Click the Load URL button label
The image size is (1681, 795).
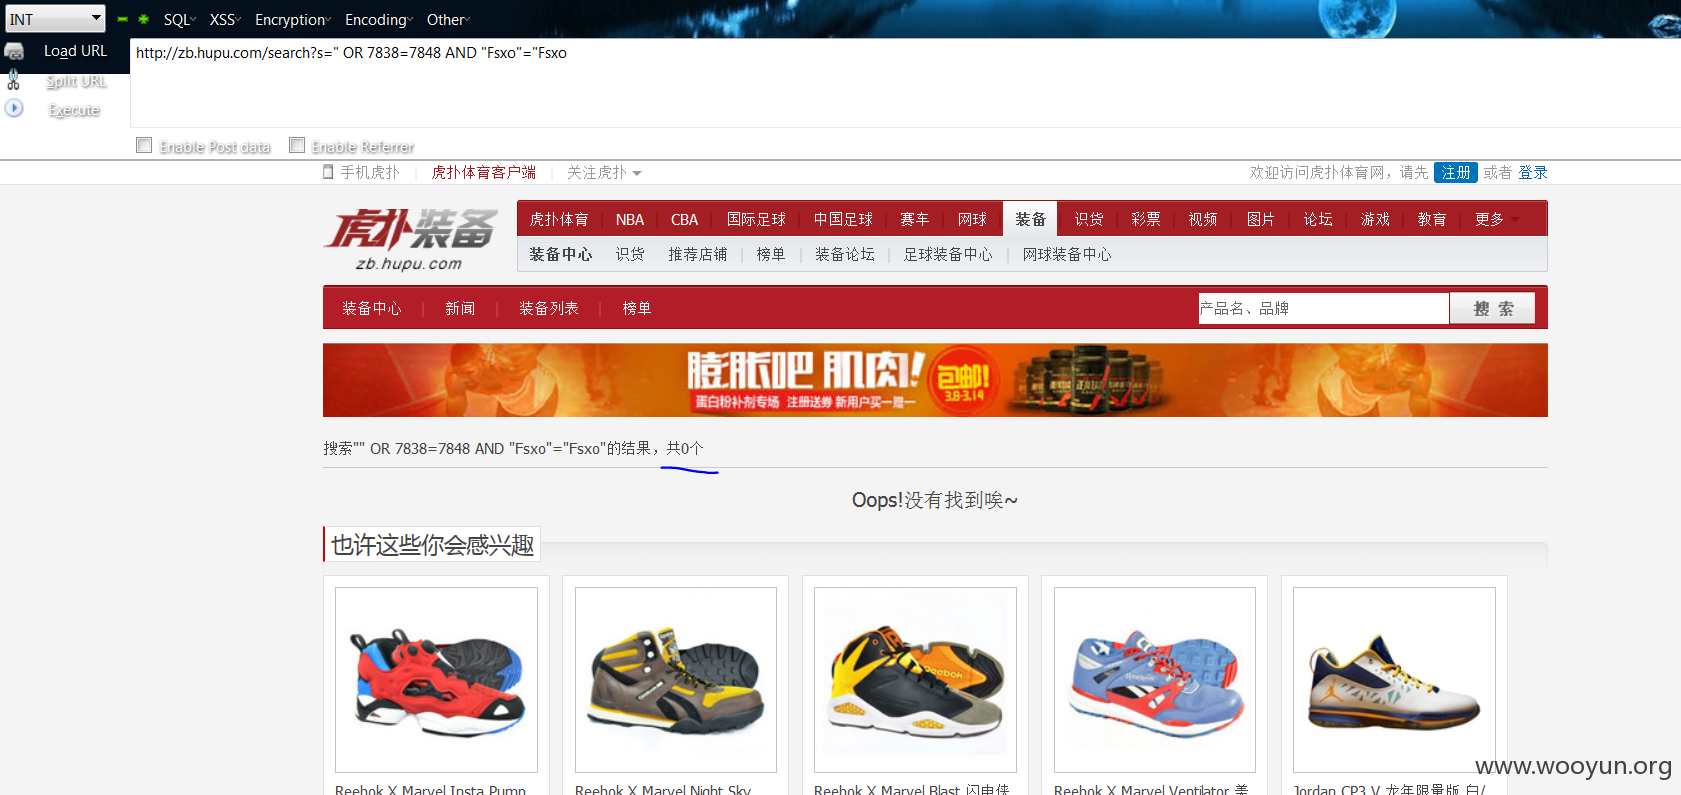point(75,51)
